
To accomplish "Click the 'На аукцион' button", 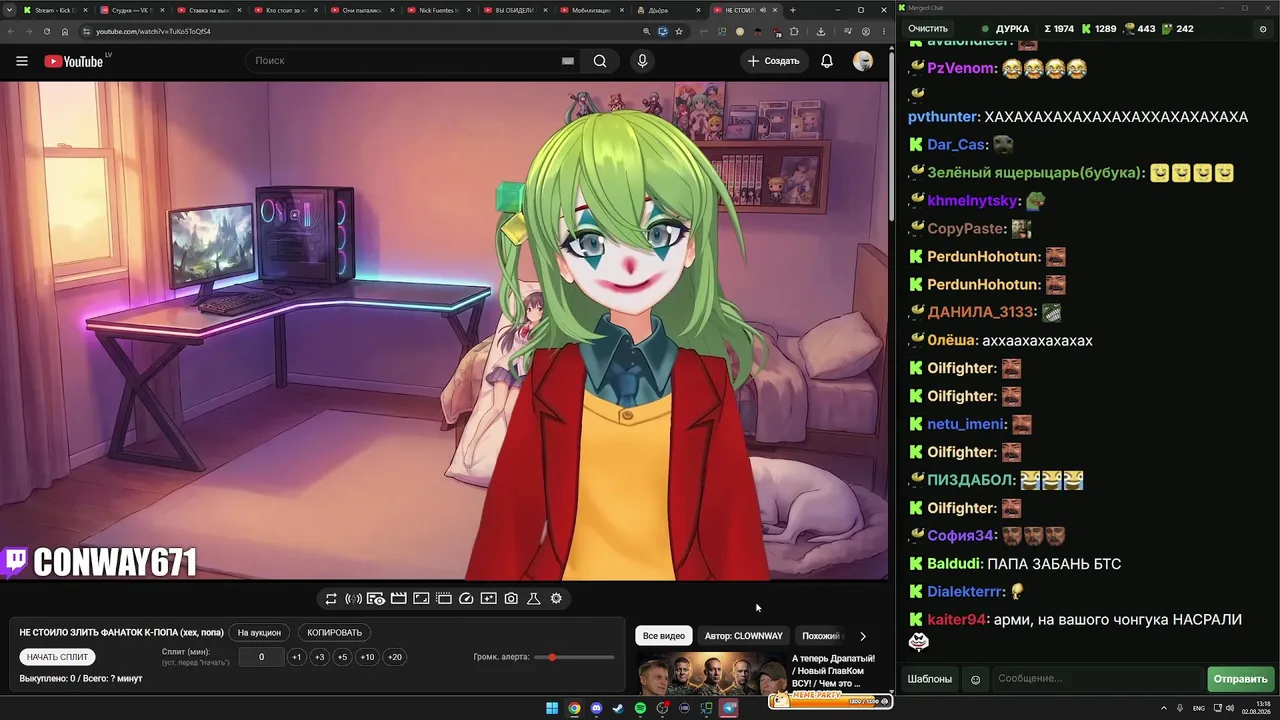I will point(259,632).
